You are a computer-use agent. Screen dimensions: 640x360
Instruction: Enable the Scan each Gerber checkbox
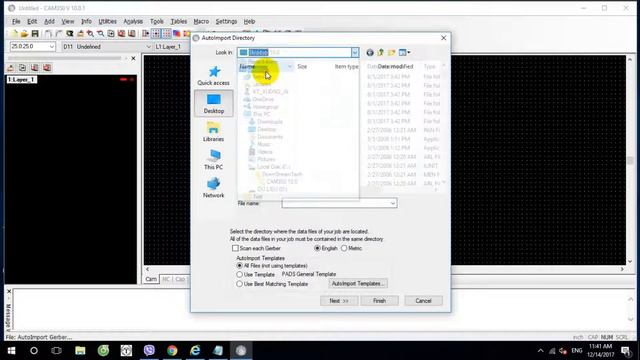click(235, 248)
